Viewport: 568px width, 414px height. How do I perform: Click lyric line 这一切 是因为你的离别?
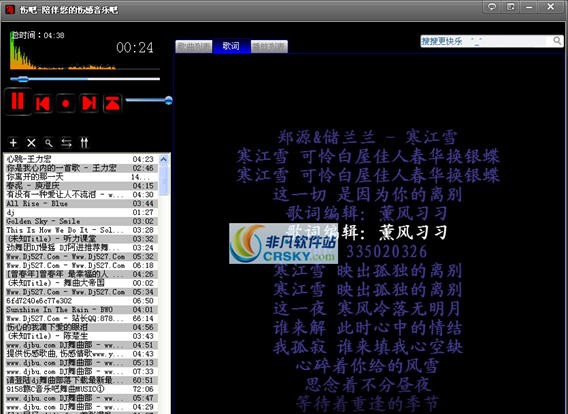click(367, 194)
